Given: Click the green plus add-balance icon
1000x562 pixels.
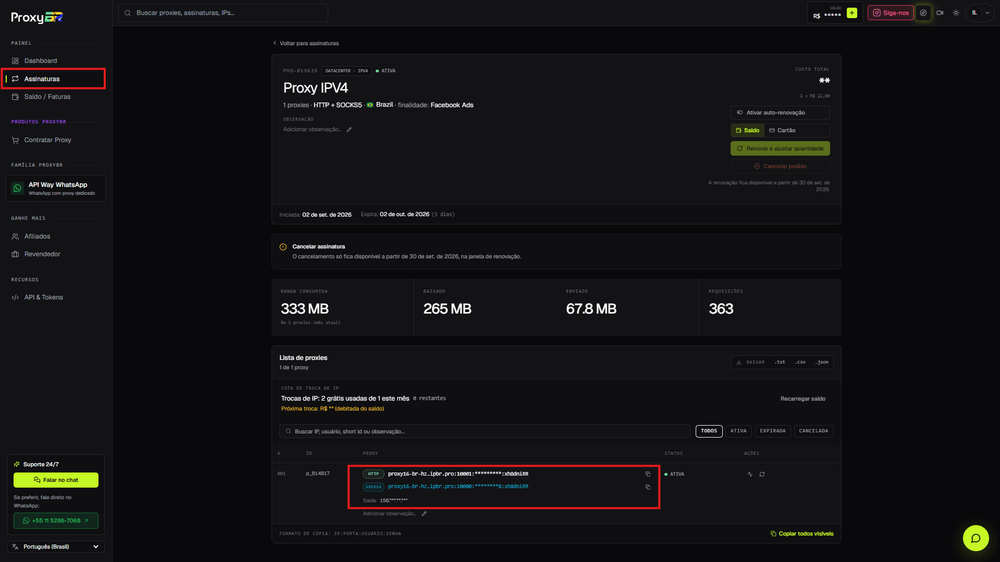Looking at the screenshot, I should click(x=852, y=13).
